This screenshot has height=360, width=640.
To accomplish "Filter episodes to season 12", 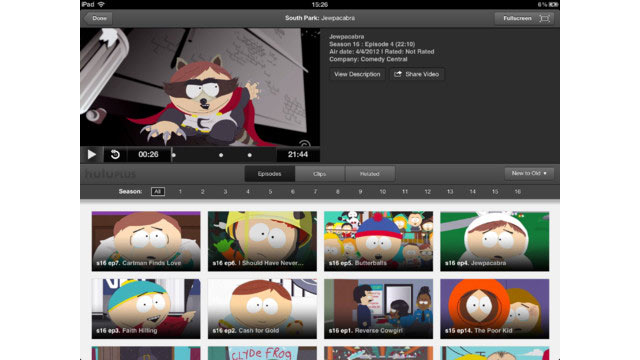I will click(x=427, y=191).
